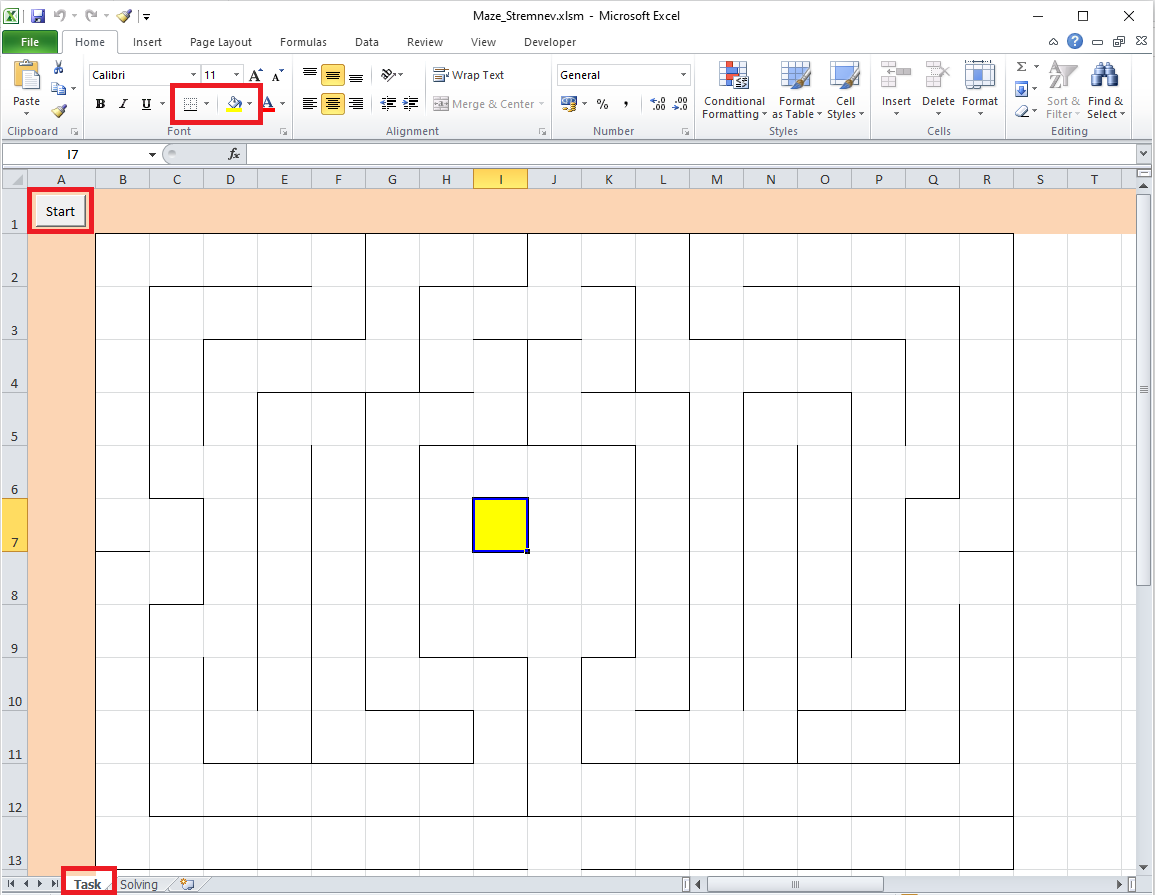Open Cell Styles gallery
Screen dimensions: 1155x895
click(x=845, y=90)
